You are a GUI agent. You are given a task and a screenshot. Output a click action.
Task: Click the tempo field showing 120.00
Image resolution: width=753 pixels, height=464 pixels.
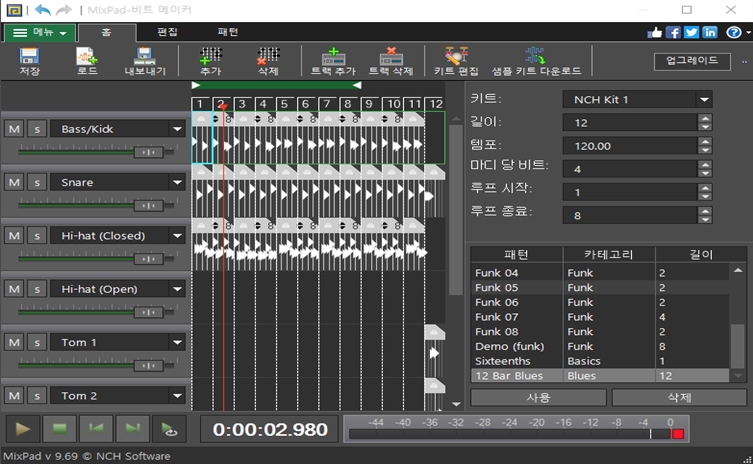coord(630,146)
